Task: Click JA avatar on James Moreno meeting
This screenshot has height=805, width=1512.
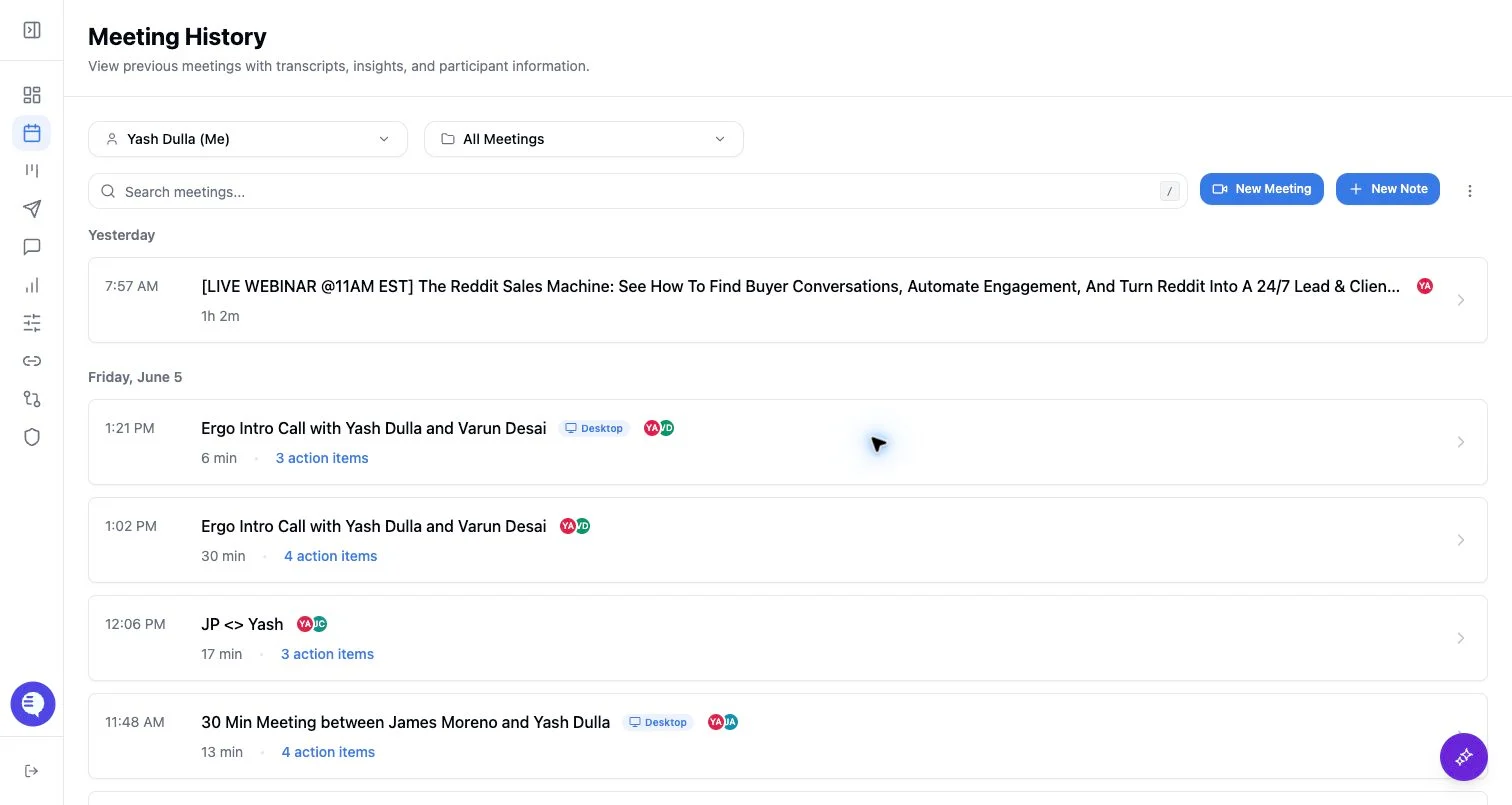Action: 730,722
